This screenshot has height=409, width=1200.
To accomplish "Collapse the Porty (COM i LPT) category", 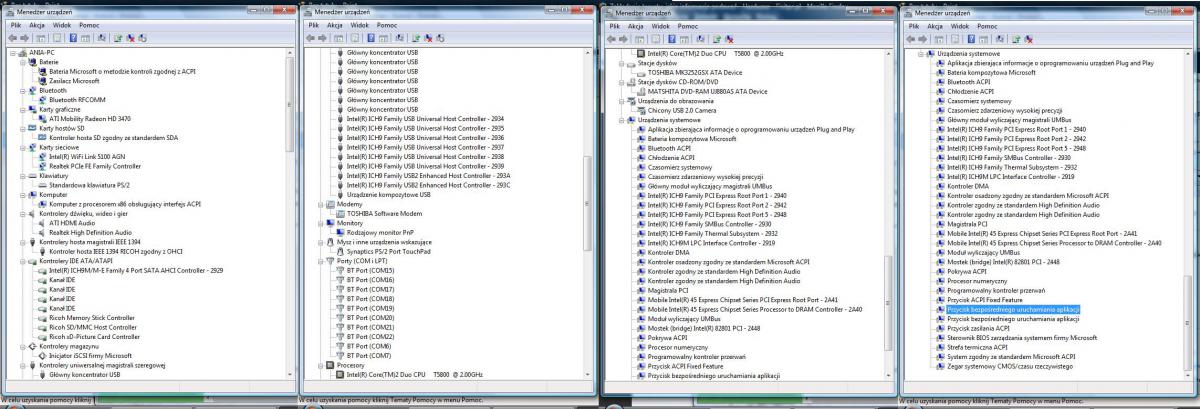I will 320,260.
